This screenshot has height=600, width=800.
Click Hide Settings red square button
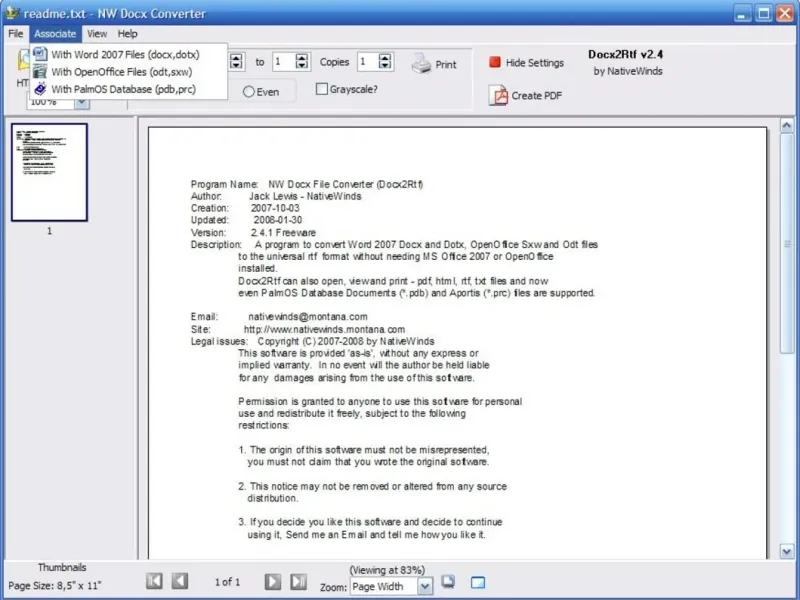(526, 63)
